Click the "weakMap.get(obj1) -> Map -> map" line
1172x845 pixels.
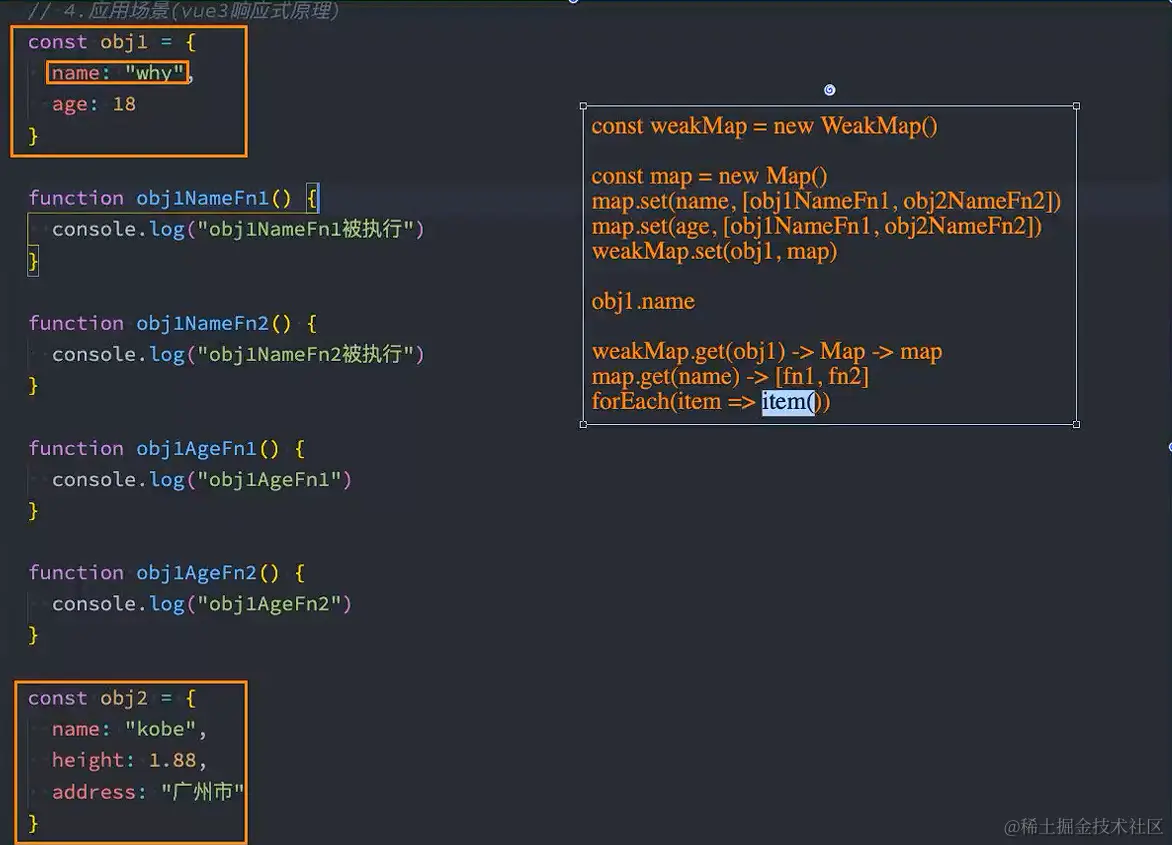766,351
